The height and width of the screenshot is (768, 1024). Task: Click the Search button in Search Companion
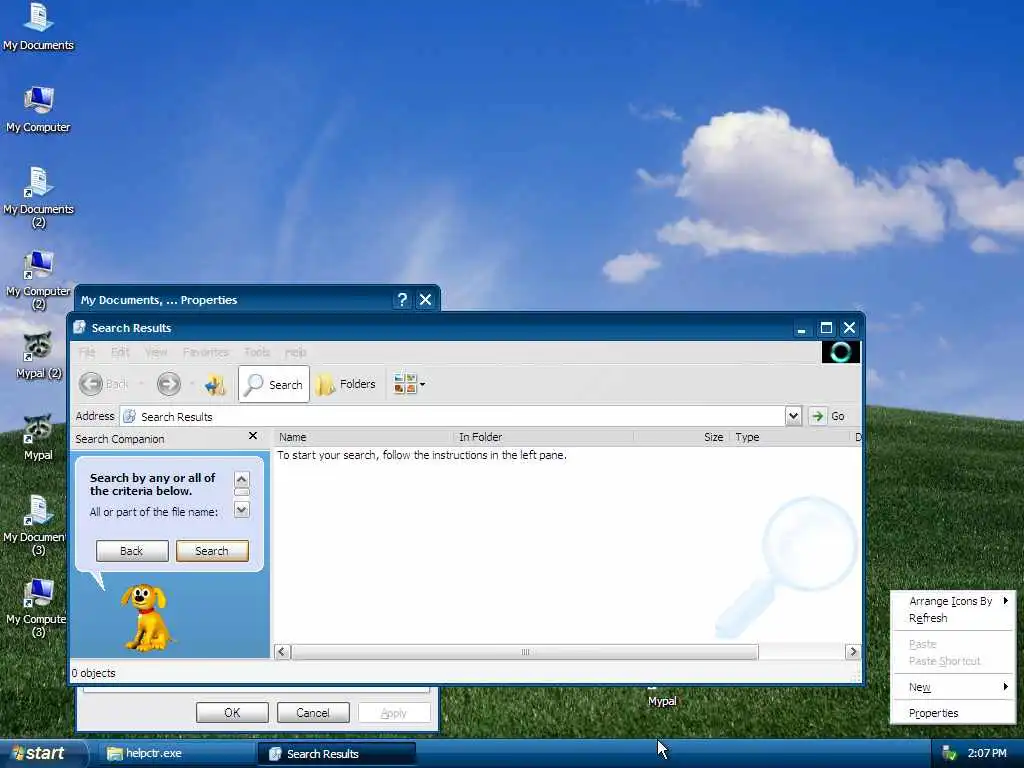[x=212, y=551]
